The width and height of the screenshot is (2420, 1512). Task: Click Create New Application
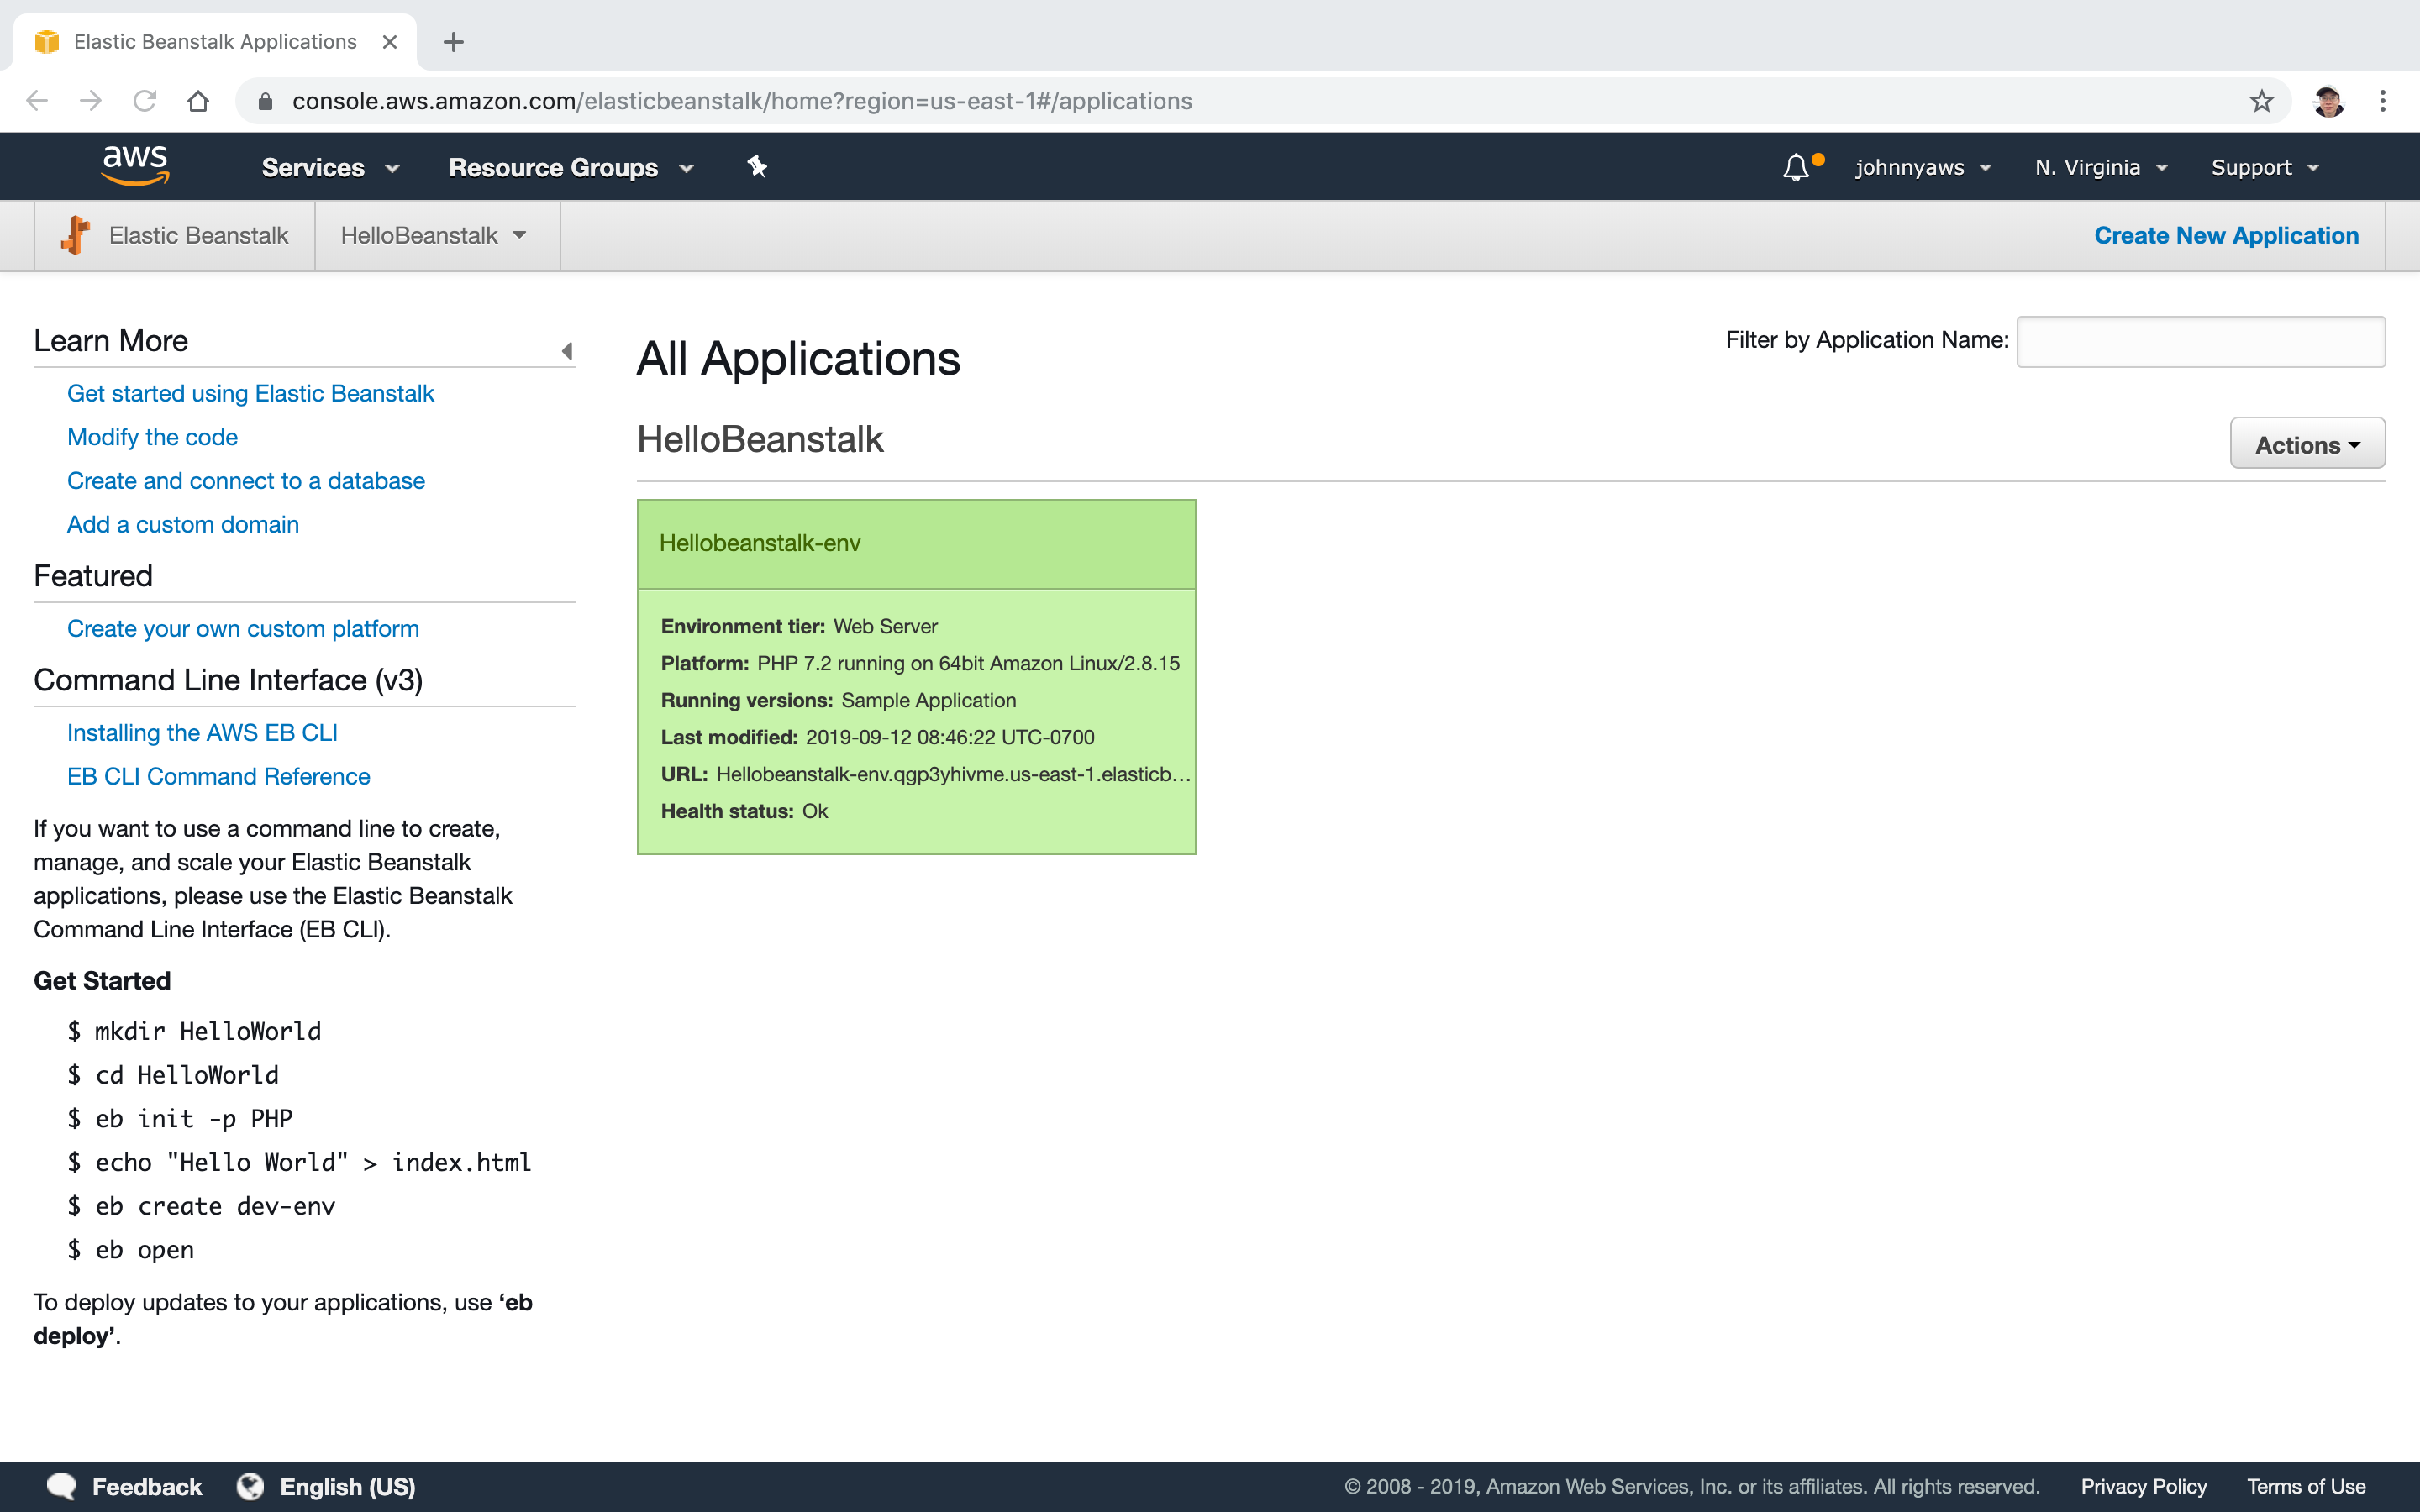tap(2226, 235)
